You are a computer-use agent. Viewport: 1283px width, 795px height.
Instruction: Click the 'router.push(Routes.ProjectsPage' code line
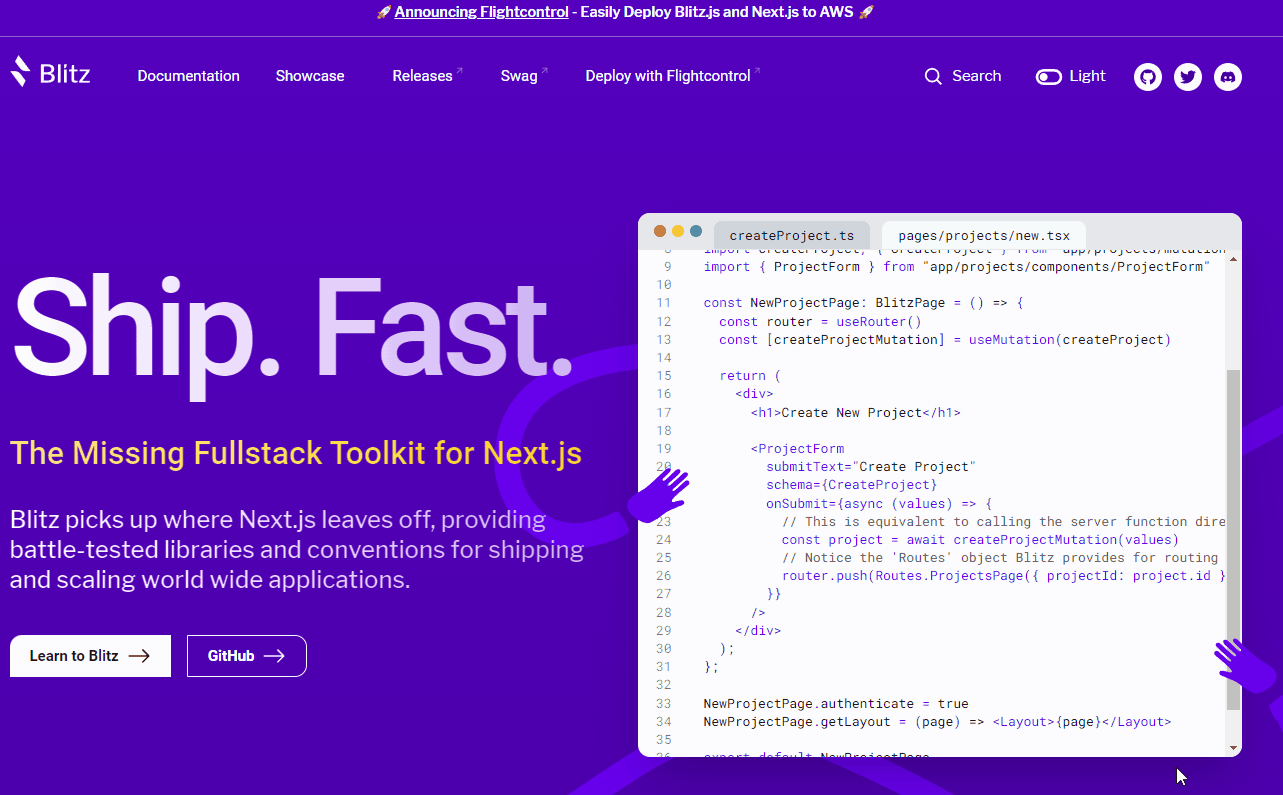pos(1004,576)
